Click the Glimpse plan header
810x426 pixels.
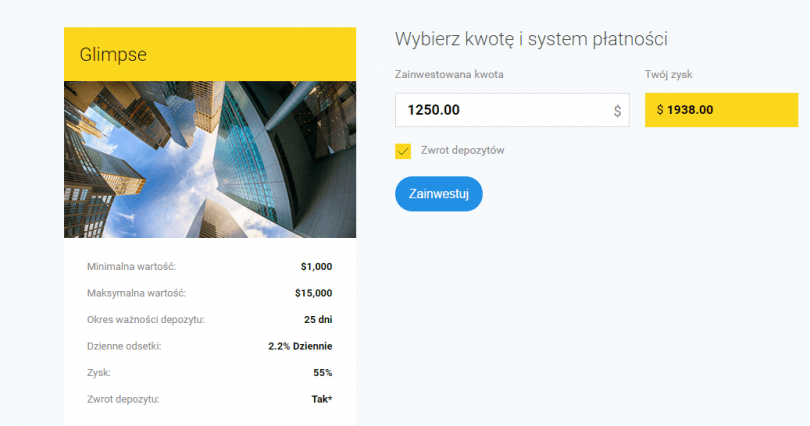pos(210,54)
